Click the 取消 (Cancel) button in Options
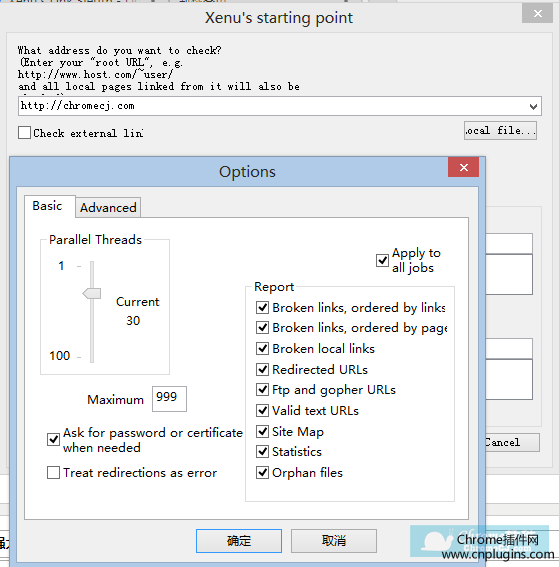 pyautogui.click(x=334, y=541)
